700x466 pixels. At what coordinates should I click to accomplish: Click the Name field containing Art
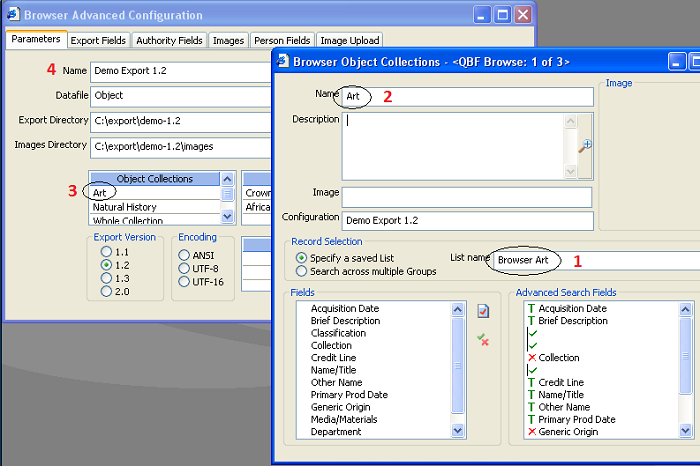(x=467, y=96)
